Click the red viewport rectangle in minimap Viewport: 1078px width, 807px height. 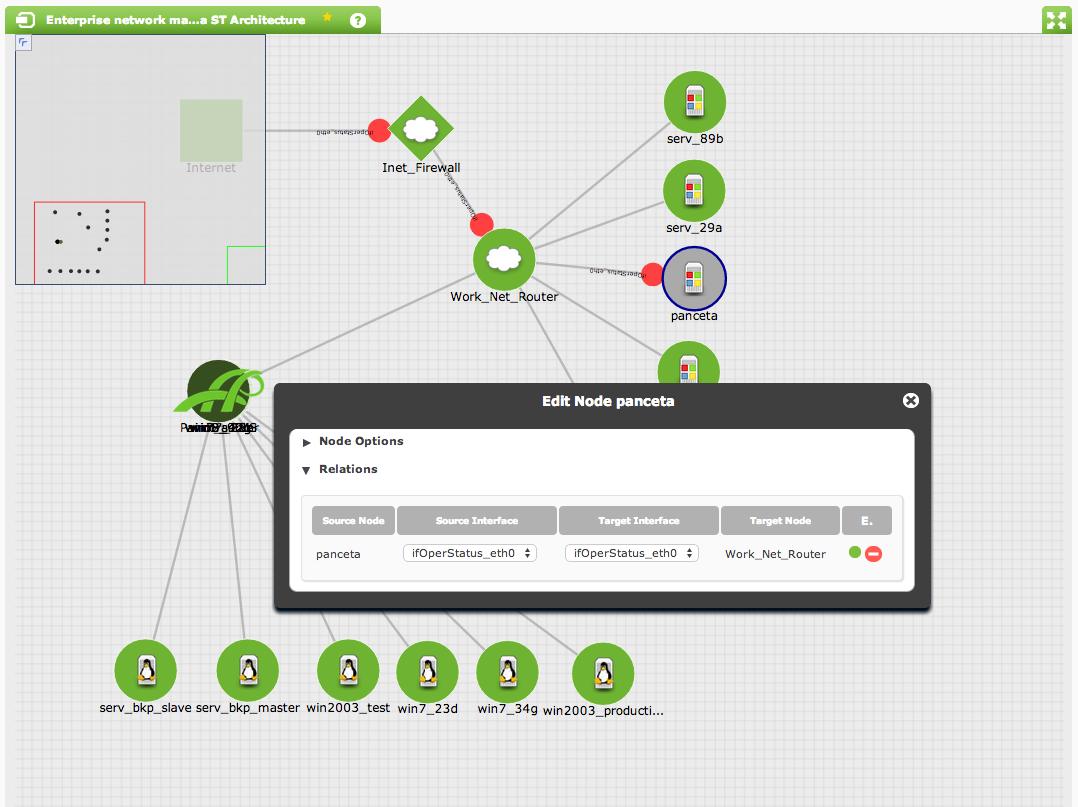click(x=89, y=243)
